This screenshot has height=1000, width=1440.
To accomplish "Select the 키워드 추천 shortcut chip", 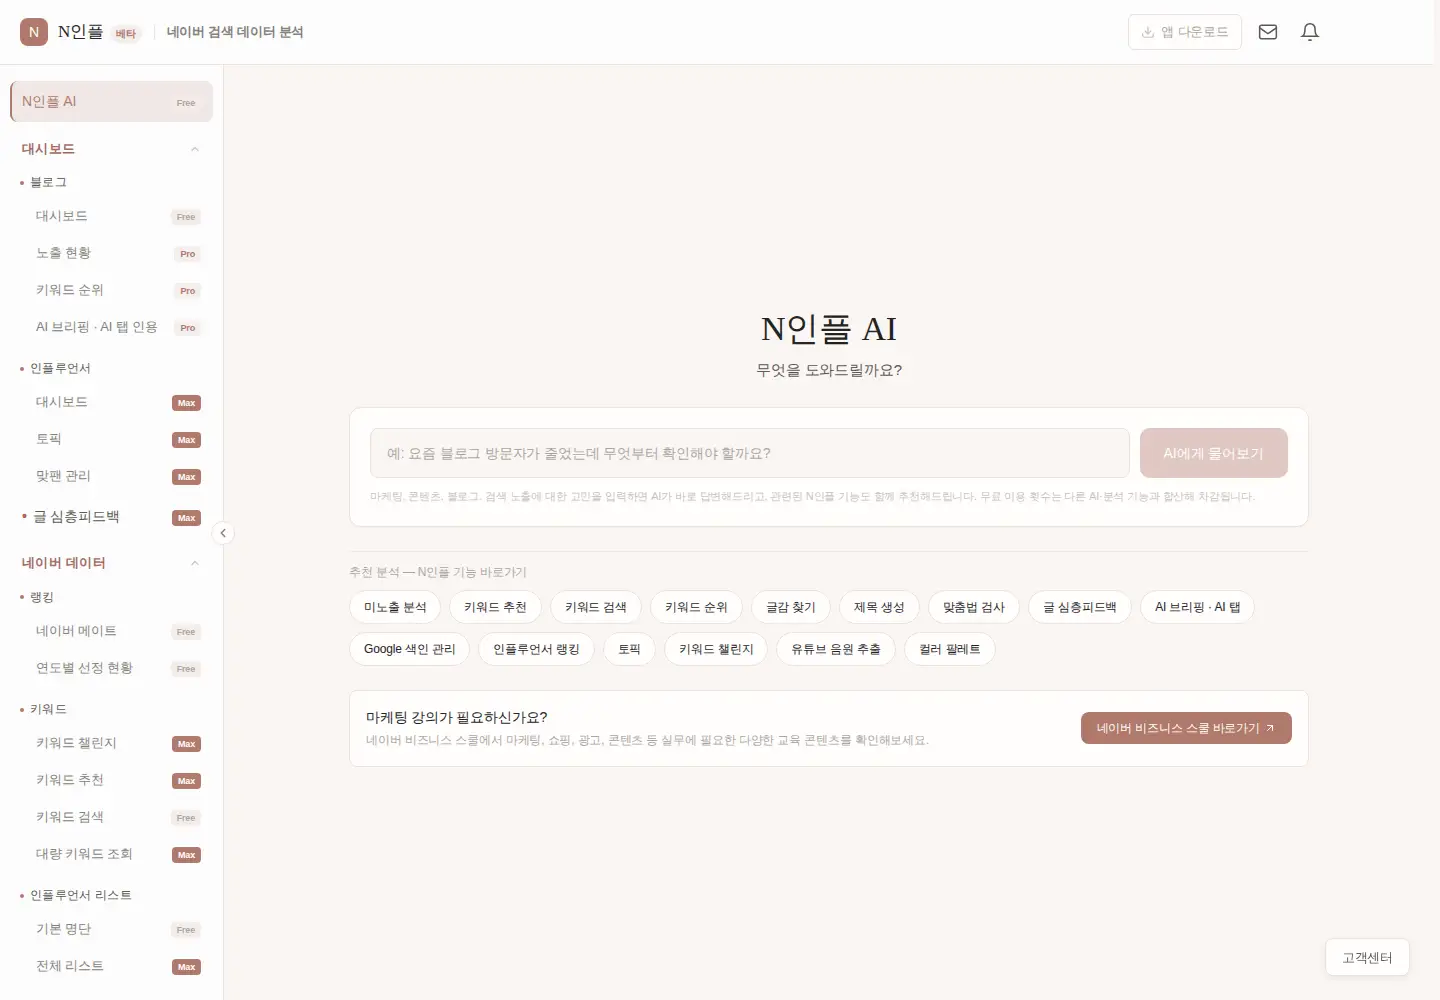I will tap(495, 607).
